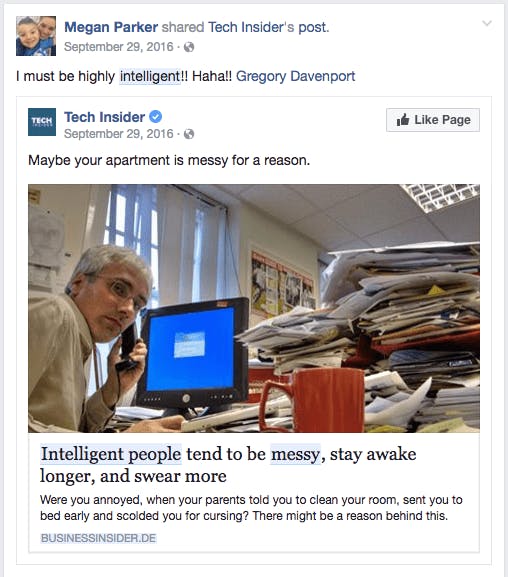Open the post options chevron menu
This screenshot has width=508, height=577.
point(487,24)
